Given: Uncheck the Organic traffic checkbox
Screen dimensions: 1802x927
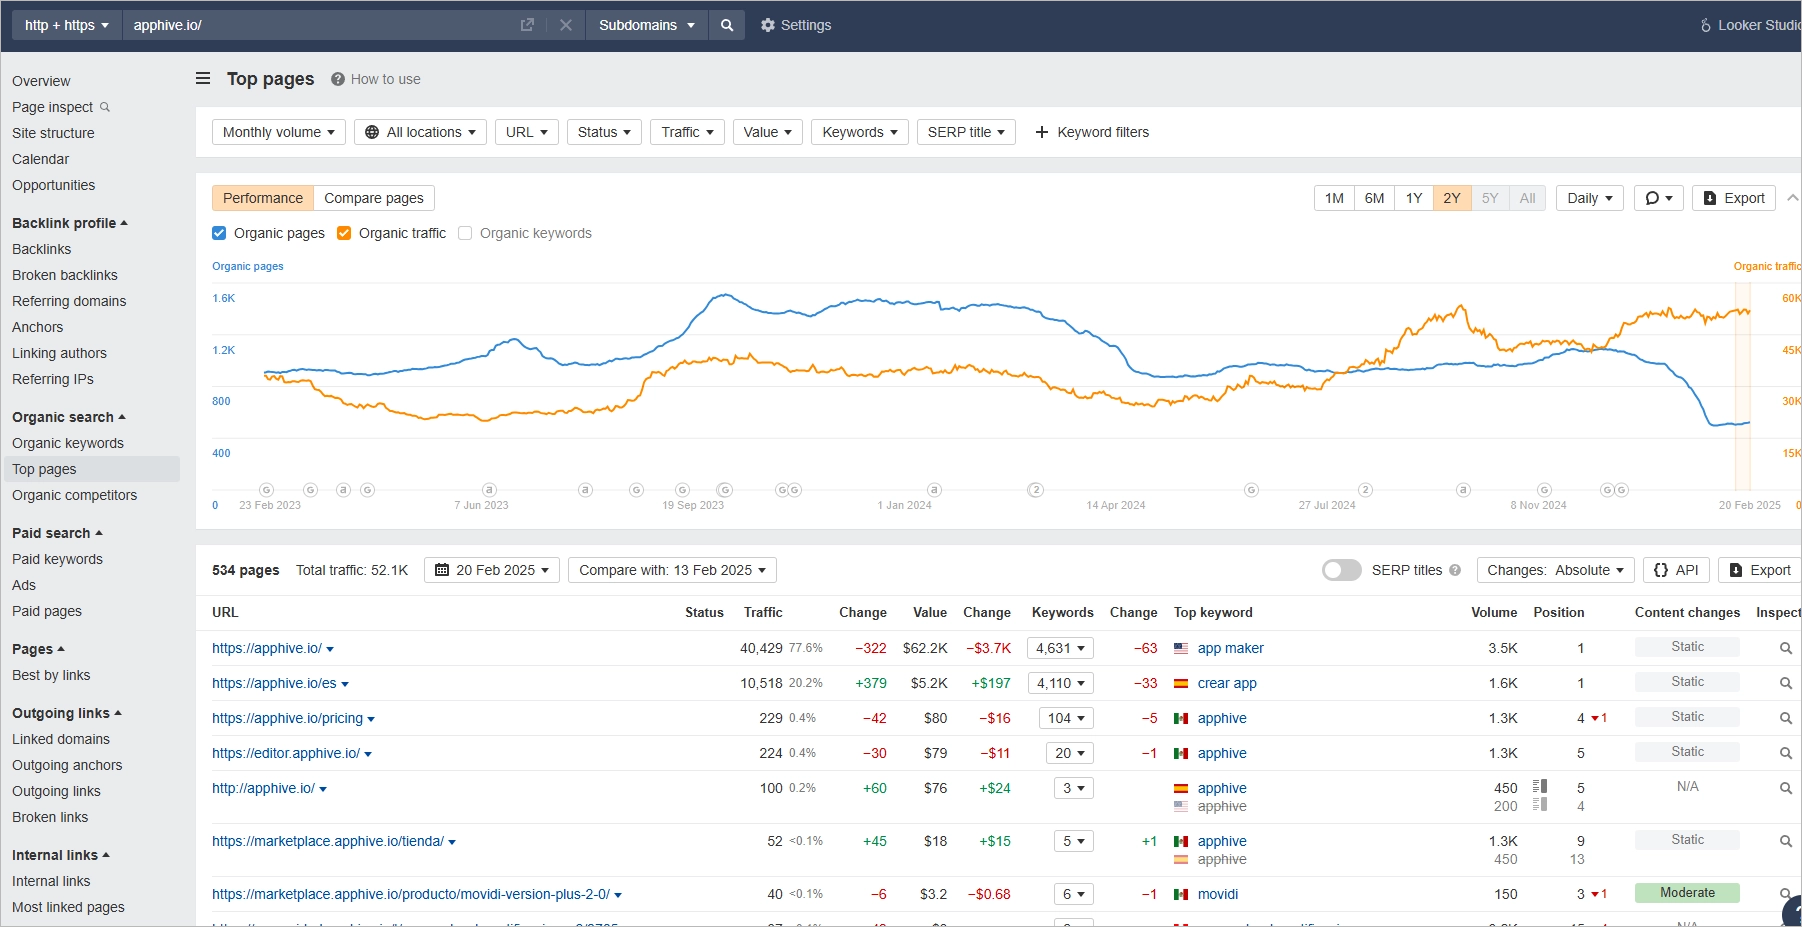Looking at the screenshot, I should click(345, 233).
